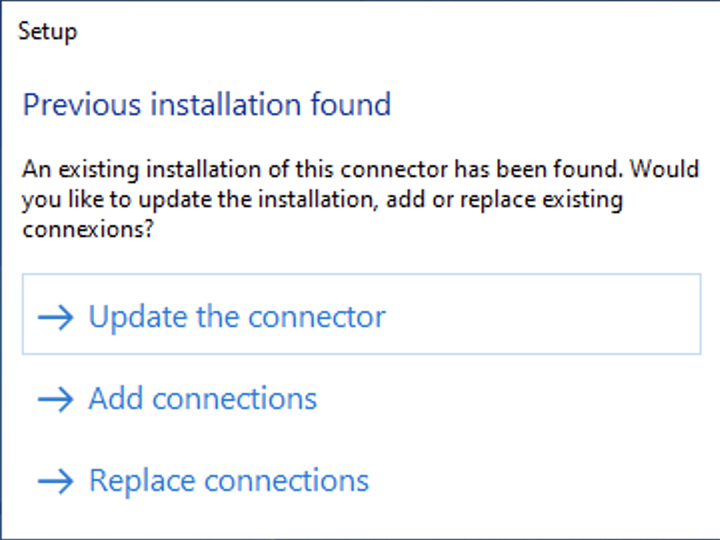Click the word found in the heading
Image resolution: width=720 pixels, height=540 pixels.
pos(355,104)
